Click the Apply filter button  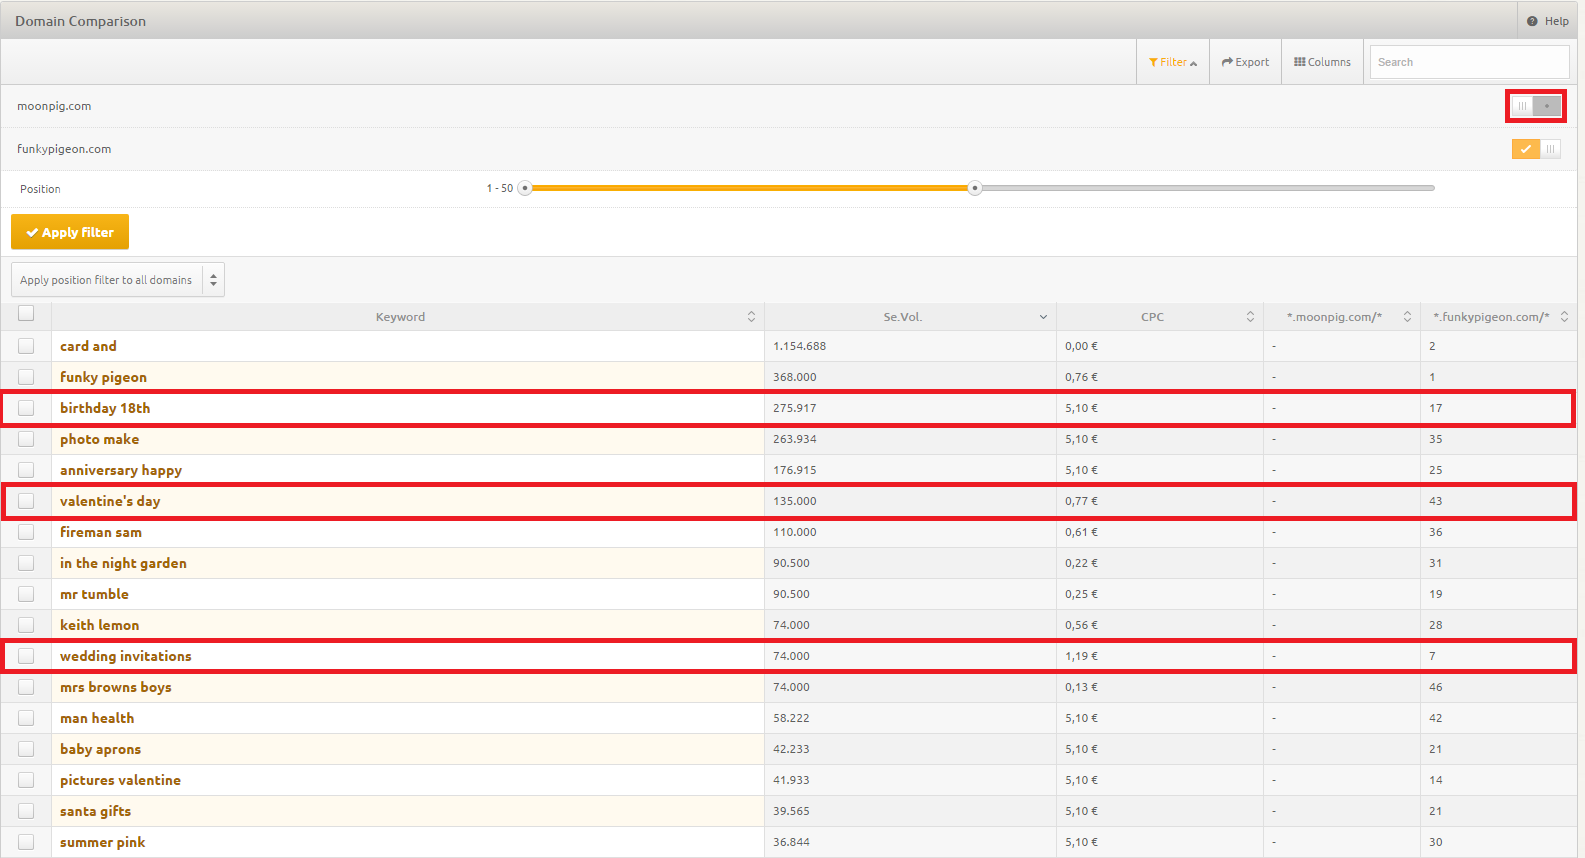pos(70,232)
